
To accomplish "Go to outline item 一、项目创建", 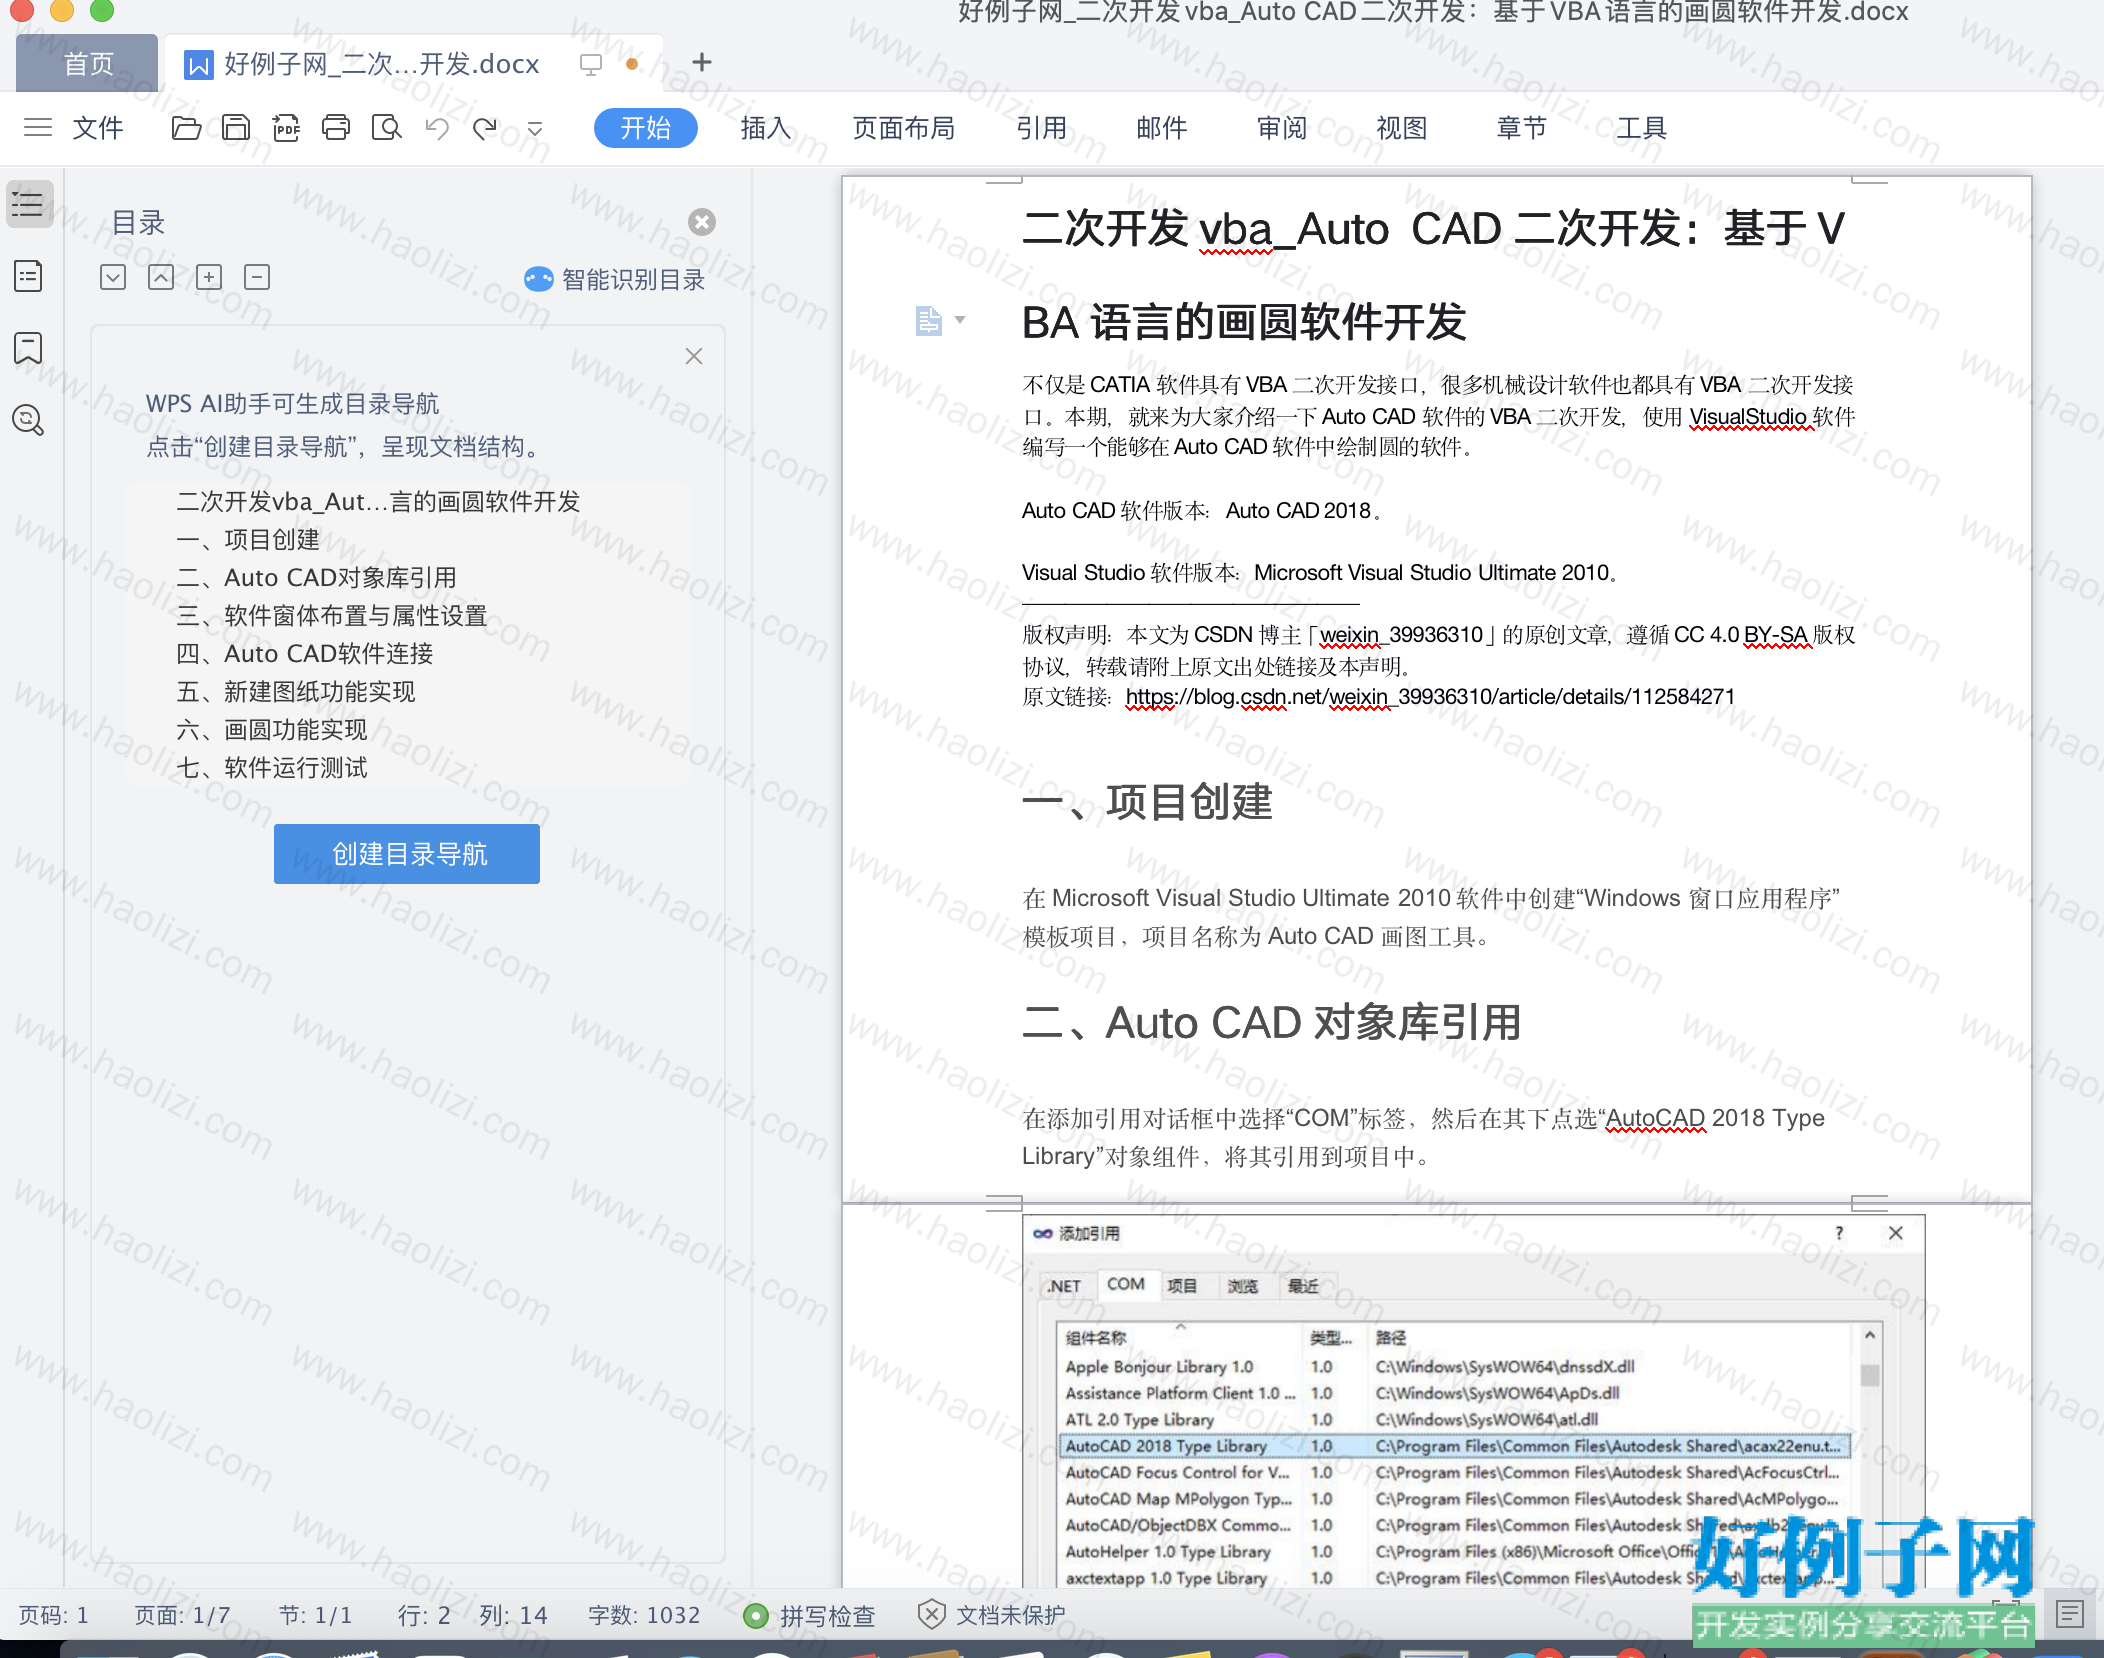I will pos(248,540).
